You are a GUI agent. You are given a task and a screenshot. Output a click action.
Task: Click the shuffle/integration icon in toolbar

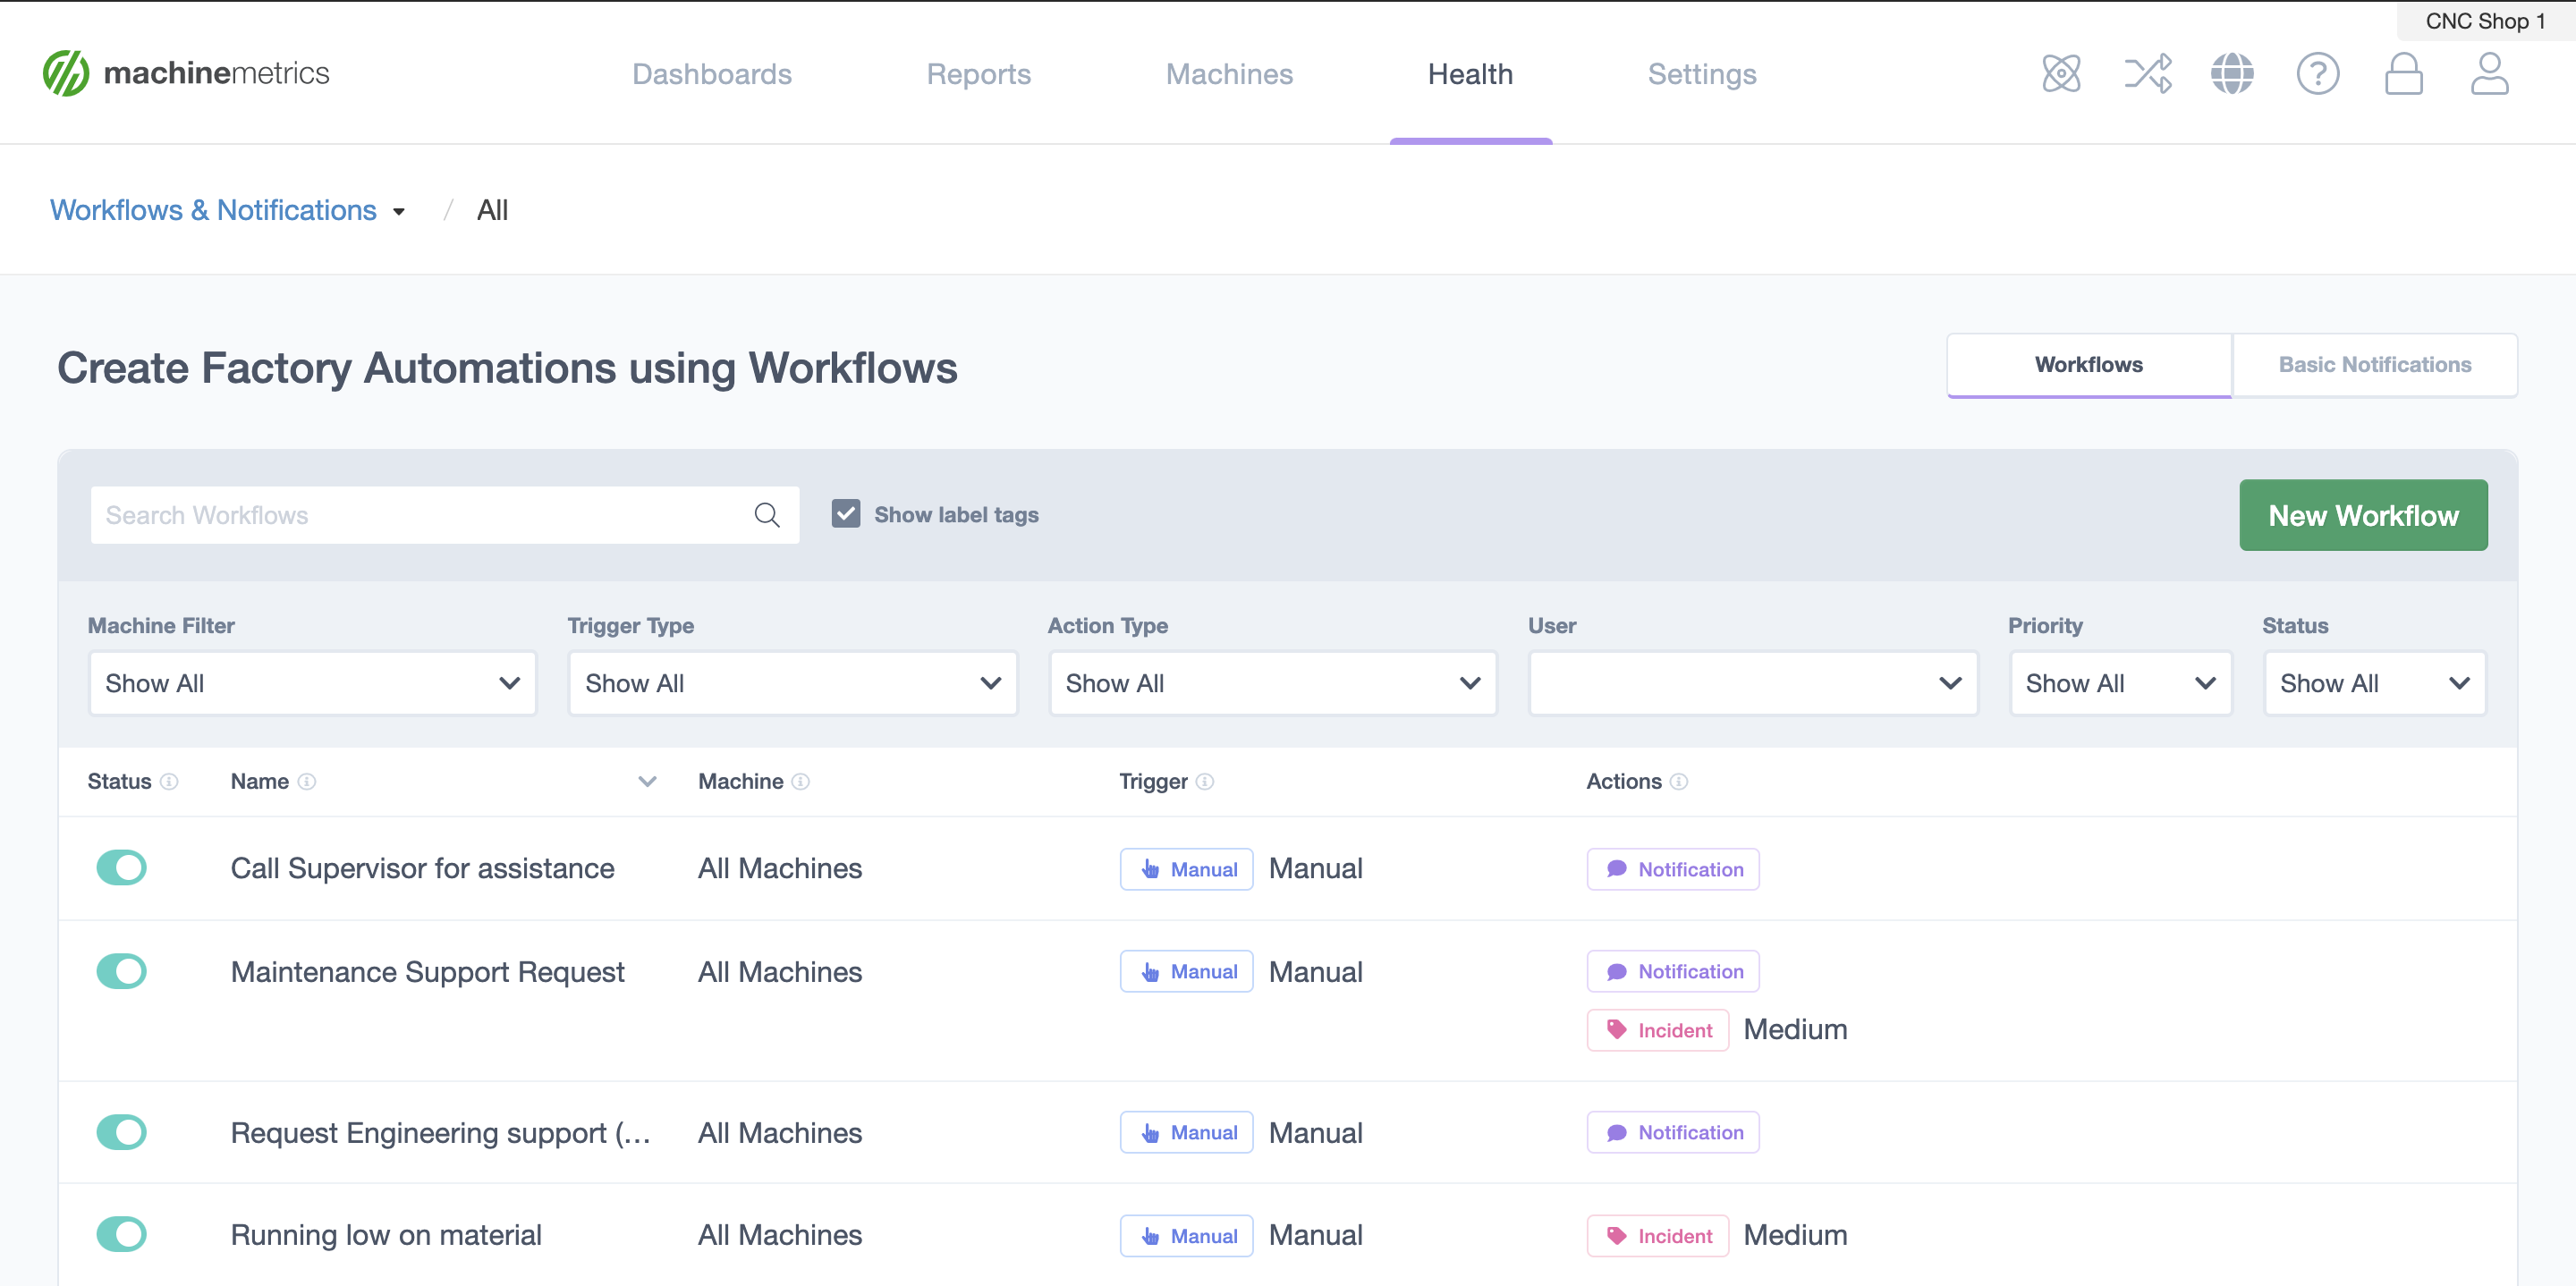[2146, 74]
